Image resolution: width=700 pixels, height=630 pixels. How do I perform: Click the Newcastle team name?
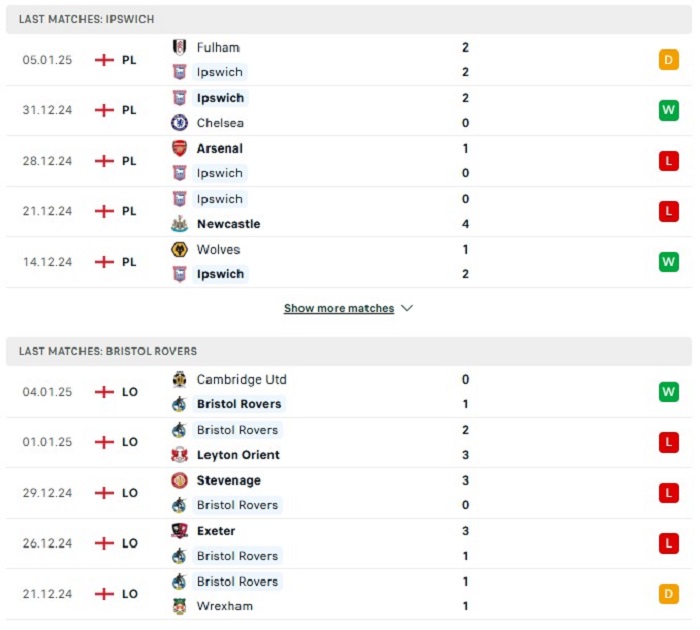[229, 224]
